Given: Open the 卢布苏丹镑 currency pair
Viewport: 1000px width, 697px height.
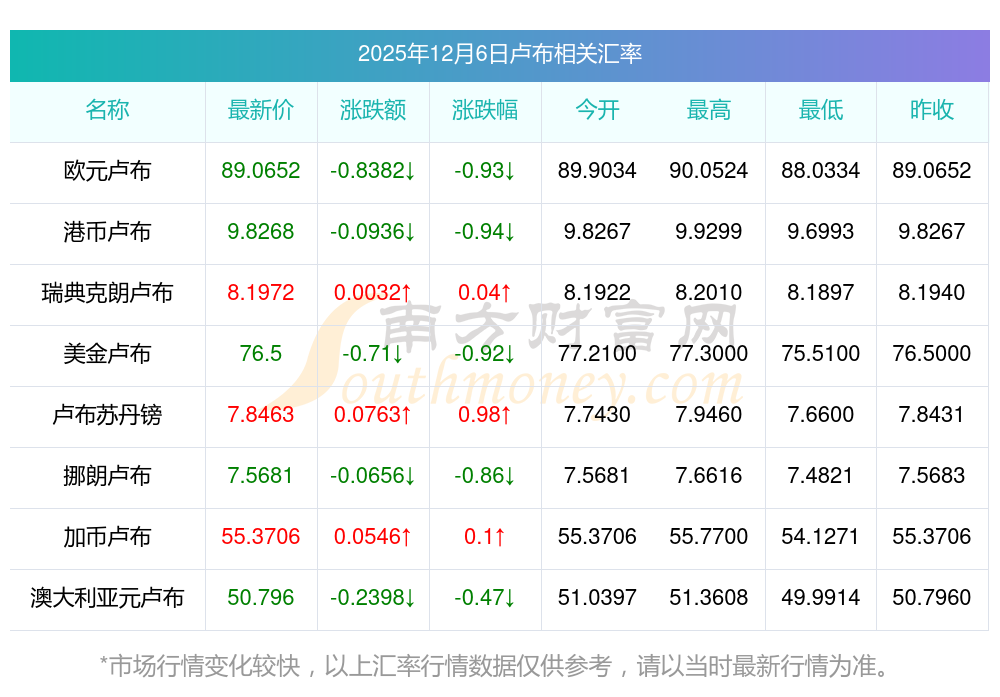Looking at the screenshot, I should (107, 415).
